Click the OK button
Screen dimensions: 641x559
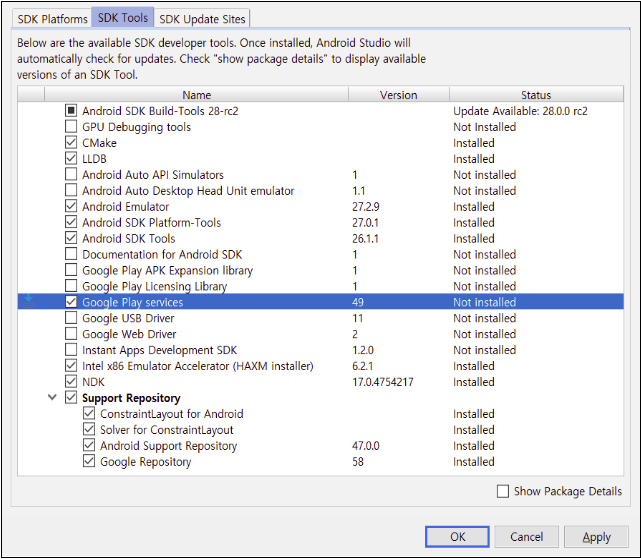(x=457, y=537)
